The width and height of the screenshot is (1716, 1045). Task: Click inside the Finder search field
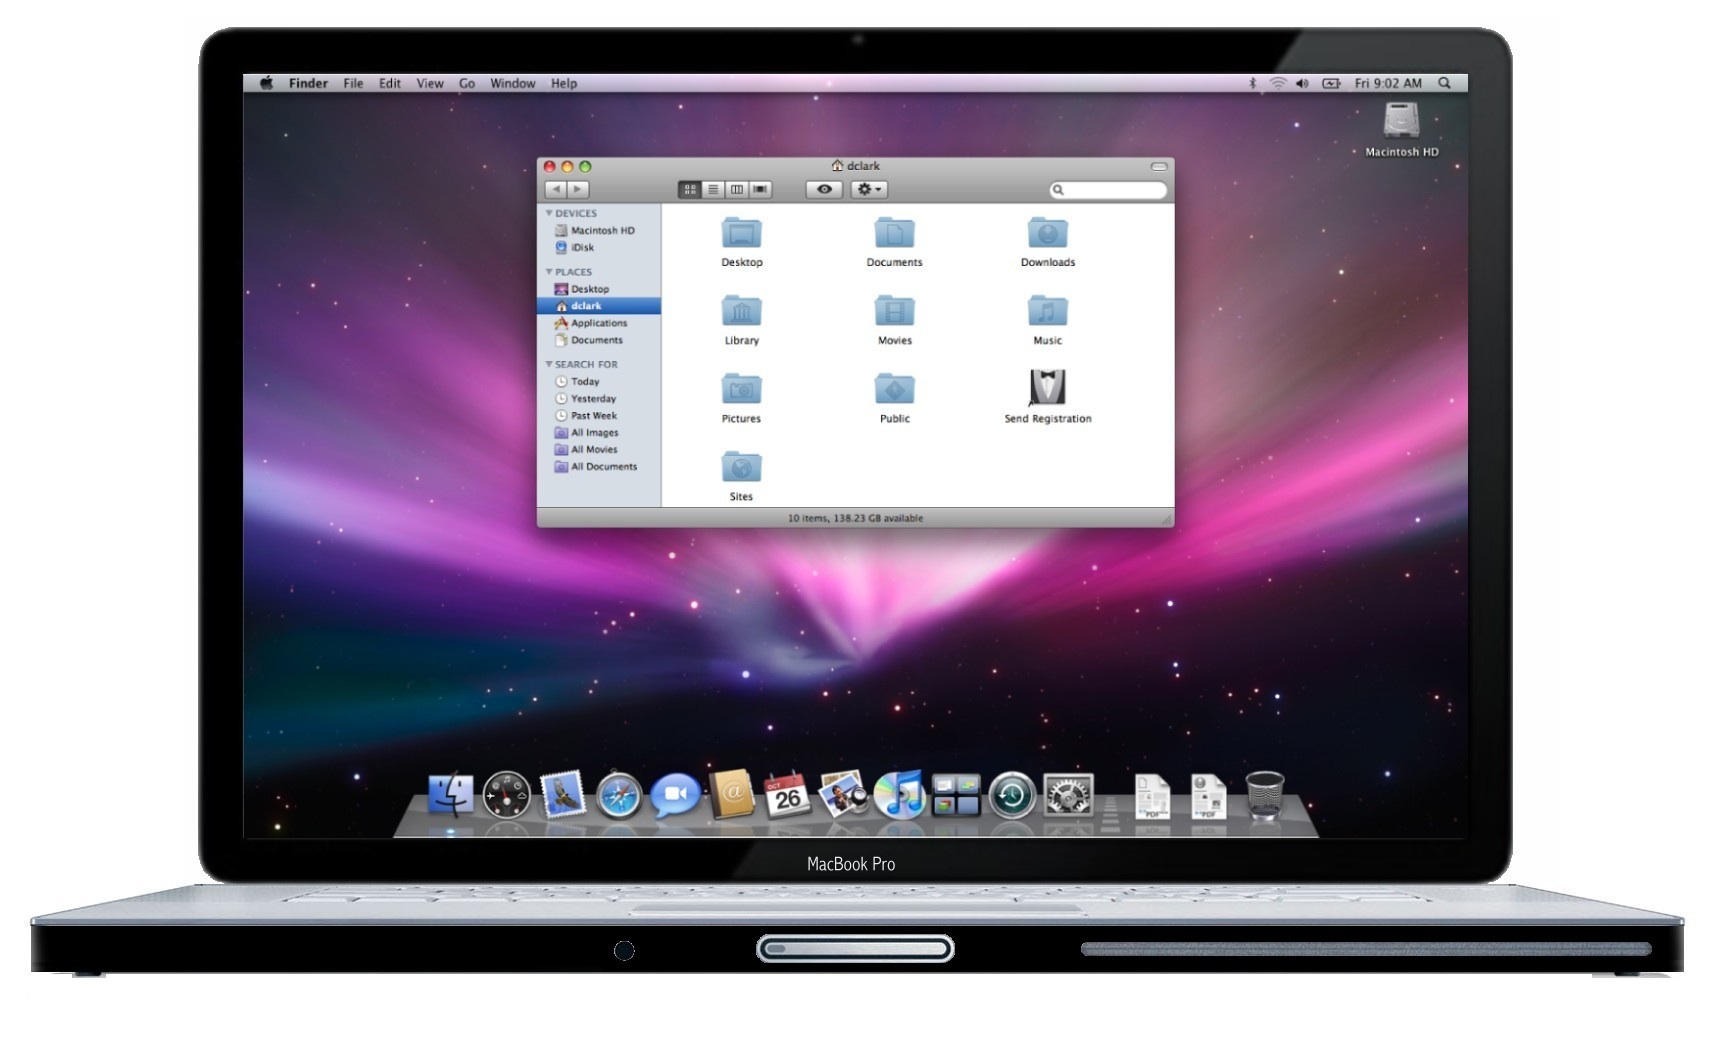(x=1110, y=190)
